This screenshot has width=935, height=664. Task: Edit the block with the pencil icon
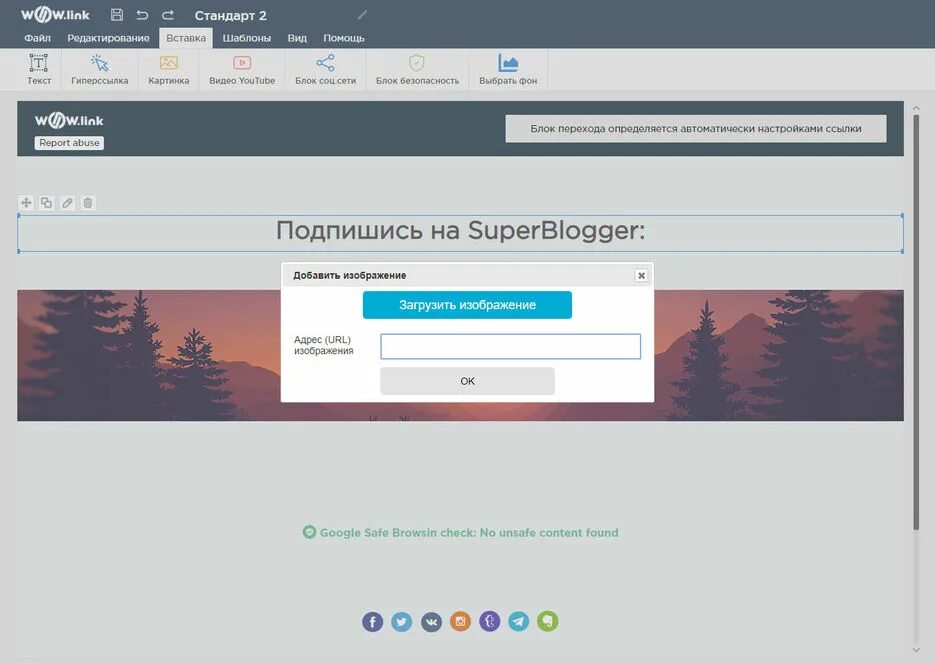pos(66,202)
